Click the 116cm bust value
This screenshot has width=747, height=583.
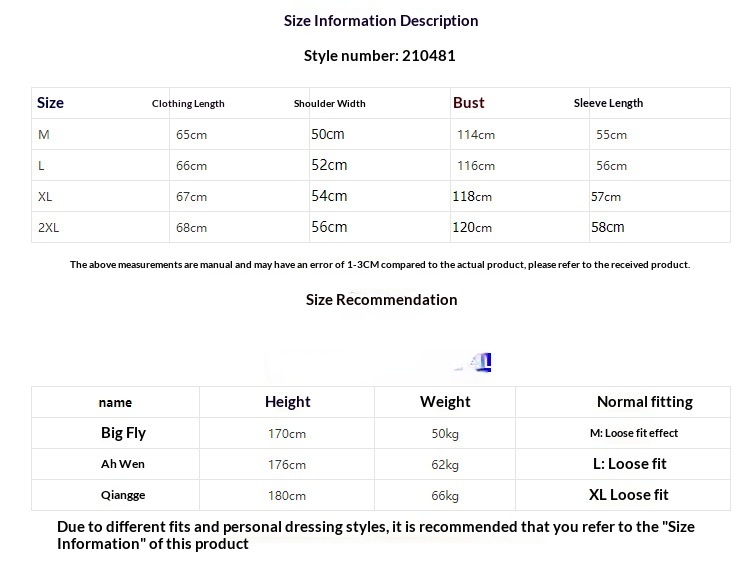point(476,166)
